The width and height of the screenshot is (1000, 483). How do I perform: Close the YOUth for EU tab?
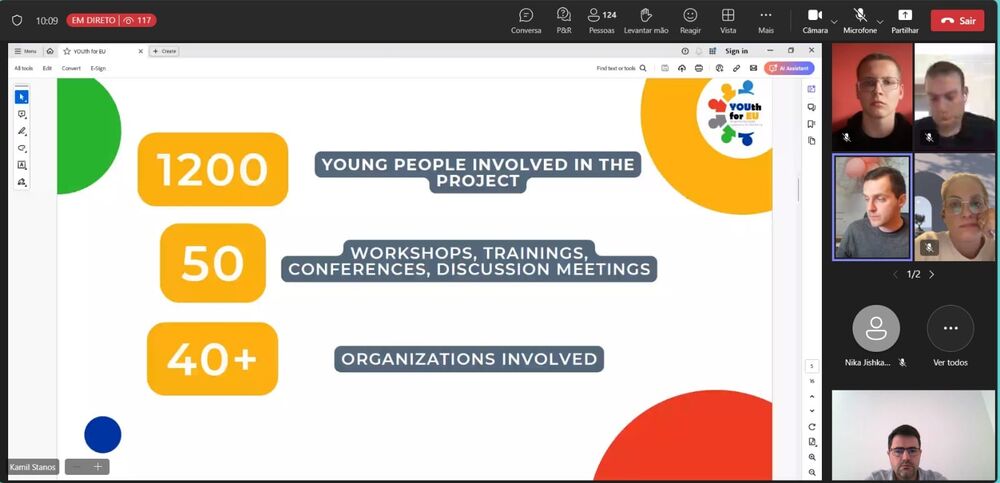click(141, 51)
